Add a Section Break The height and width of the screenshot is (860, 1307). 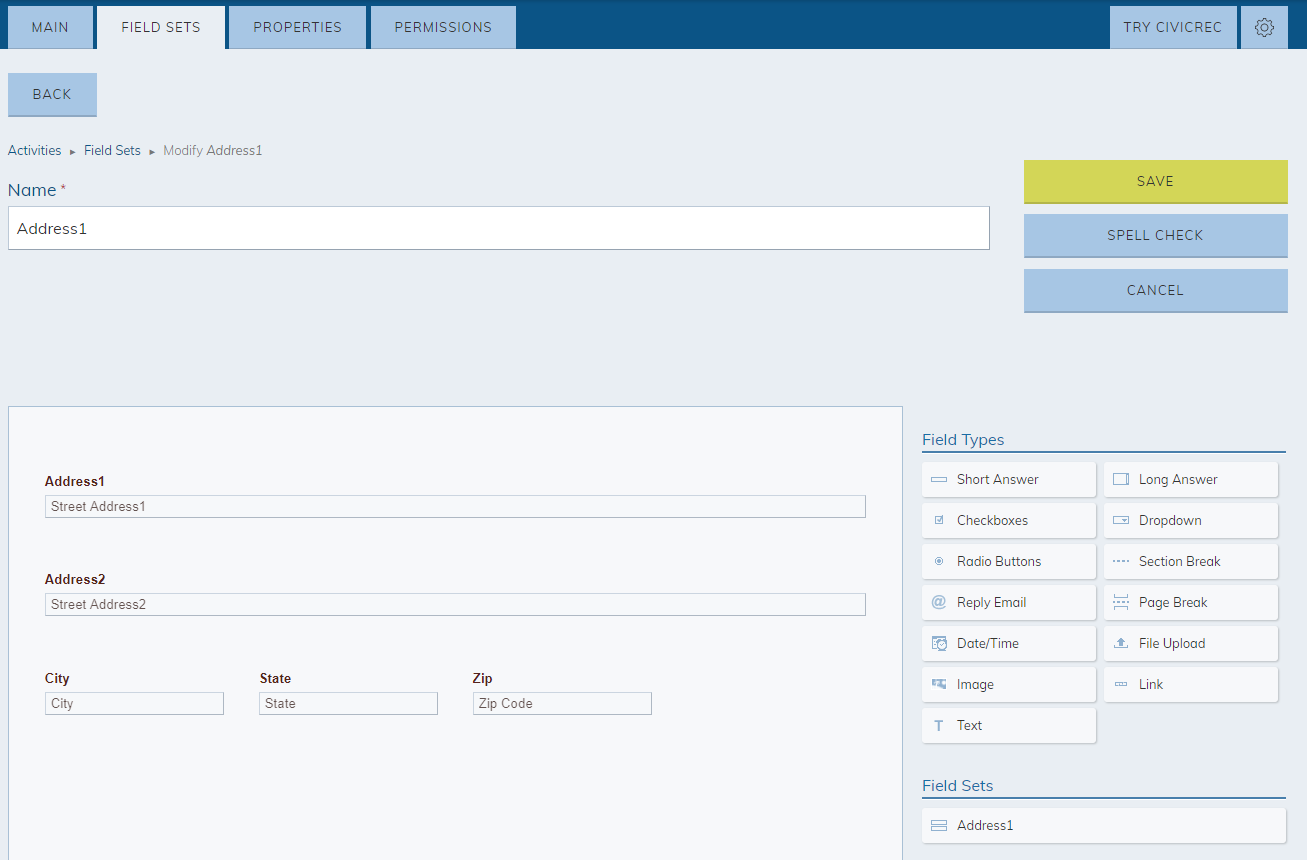[x=1191, y=562]
